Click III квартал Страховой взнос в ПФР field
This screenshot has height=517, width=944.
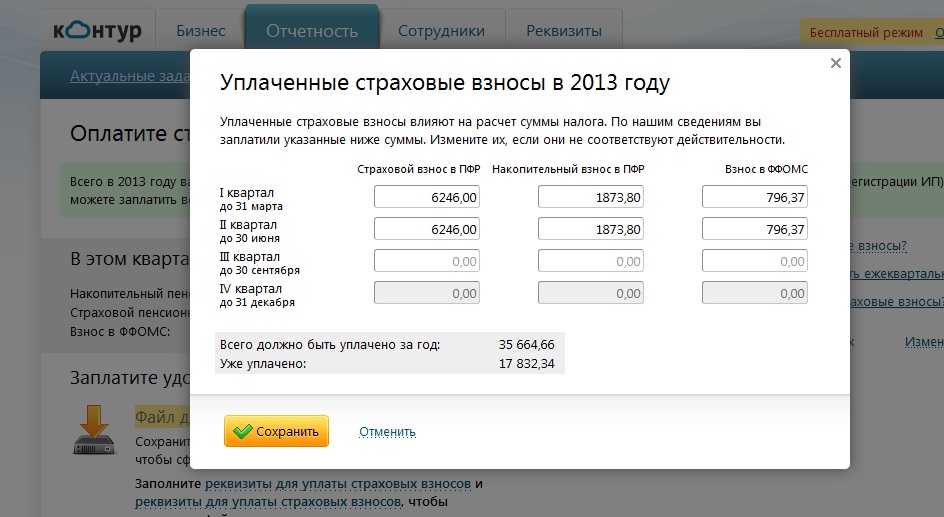[x=426, y=262]
